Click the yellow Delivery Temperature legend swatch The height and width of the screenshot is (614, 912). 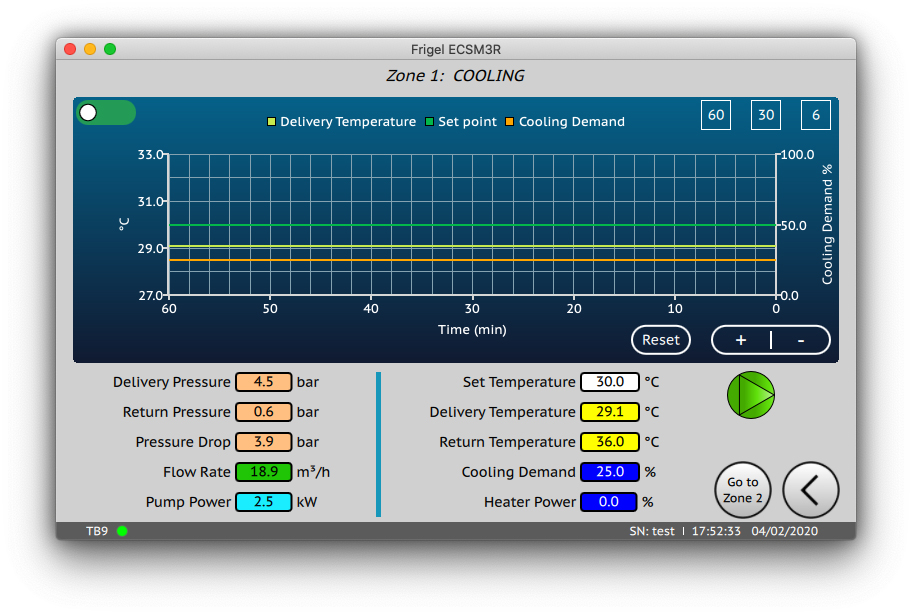pos(271,122)
